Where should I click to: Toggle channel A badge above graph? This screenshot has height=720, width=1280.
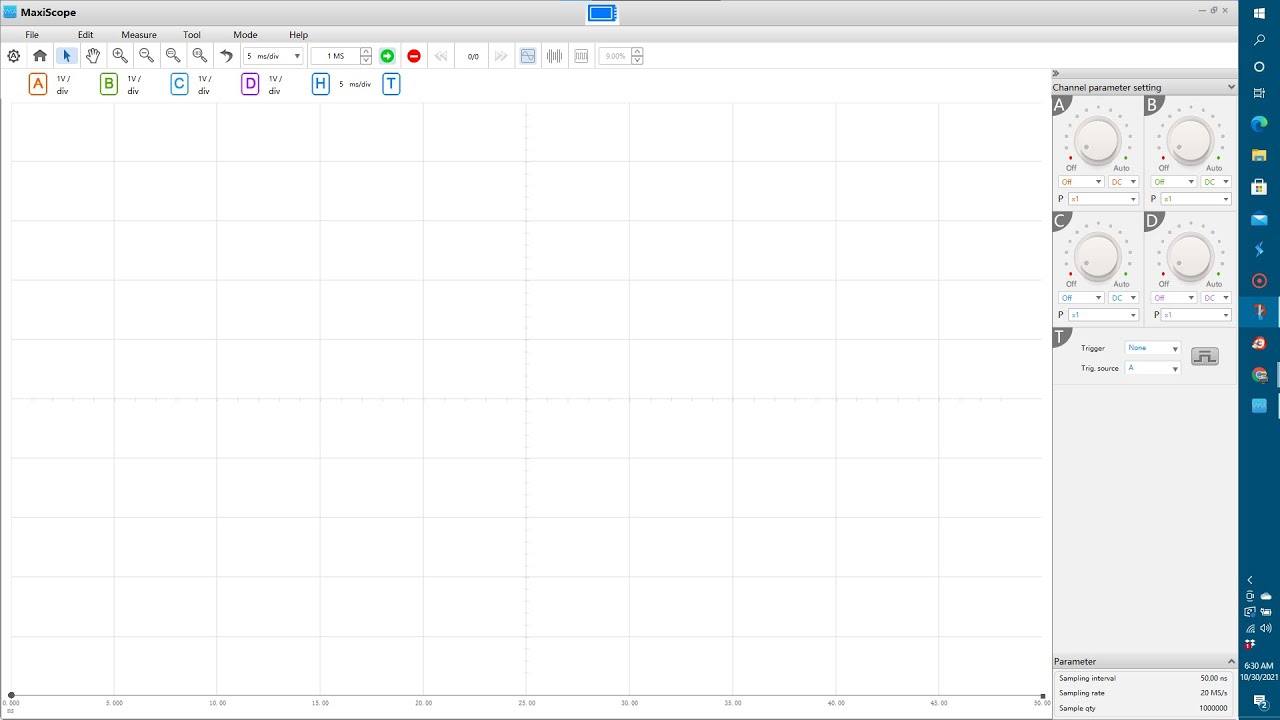click(38, 84)
